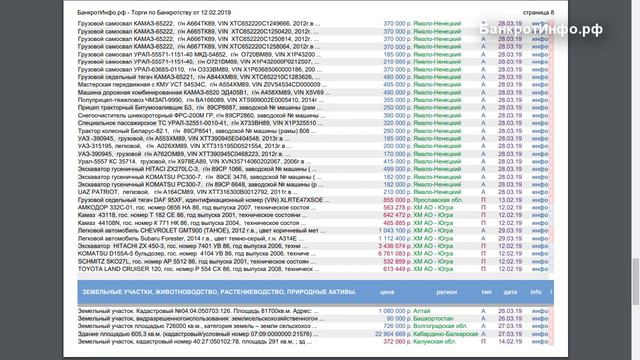This screenshot has width=640, height=360.
Task: Open инфо link for Subaru Forester row
Action: pos(540,238)
